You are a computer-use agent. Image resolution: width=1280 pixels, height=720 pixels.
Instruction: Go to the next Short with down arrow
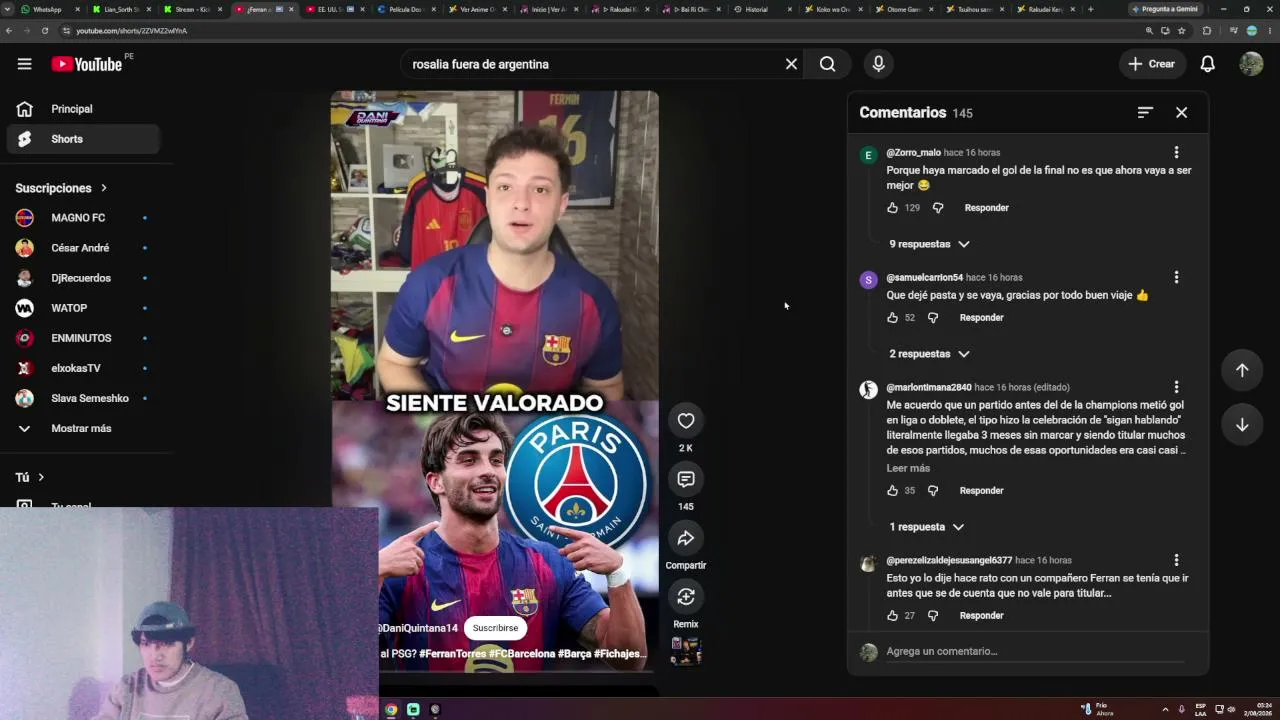1242,425
